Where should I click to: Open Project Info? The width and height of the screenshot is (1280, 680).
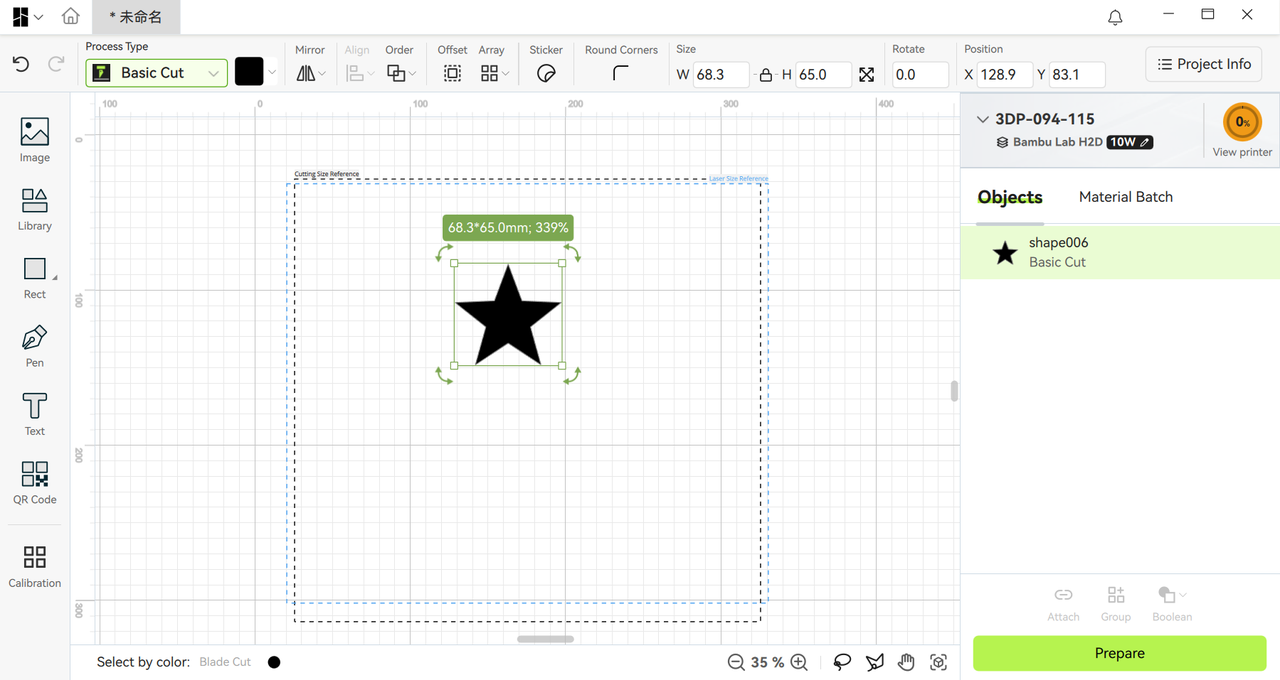pos(1204,64)
